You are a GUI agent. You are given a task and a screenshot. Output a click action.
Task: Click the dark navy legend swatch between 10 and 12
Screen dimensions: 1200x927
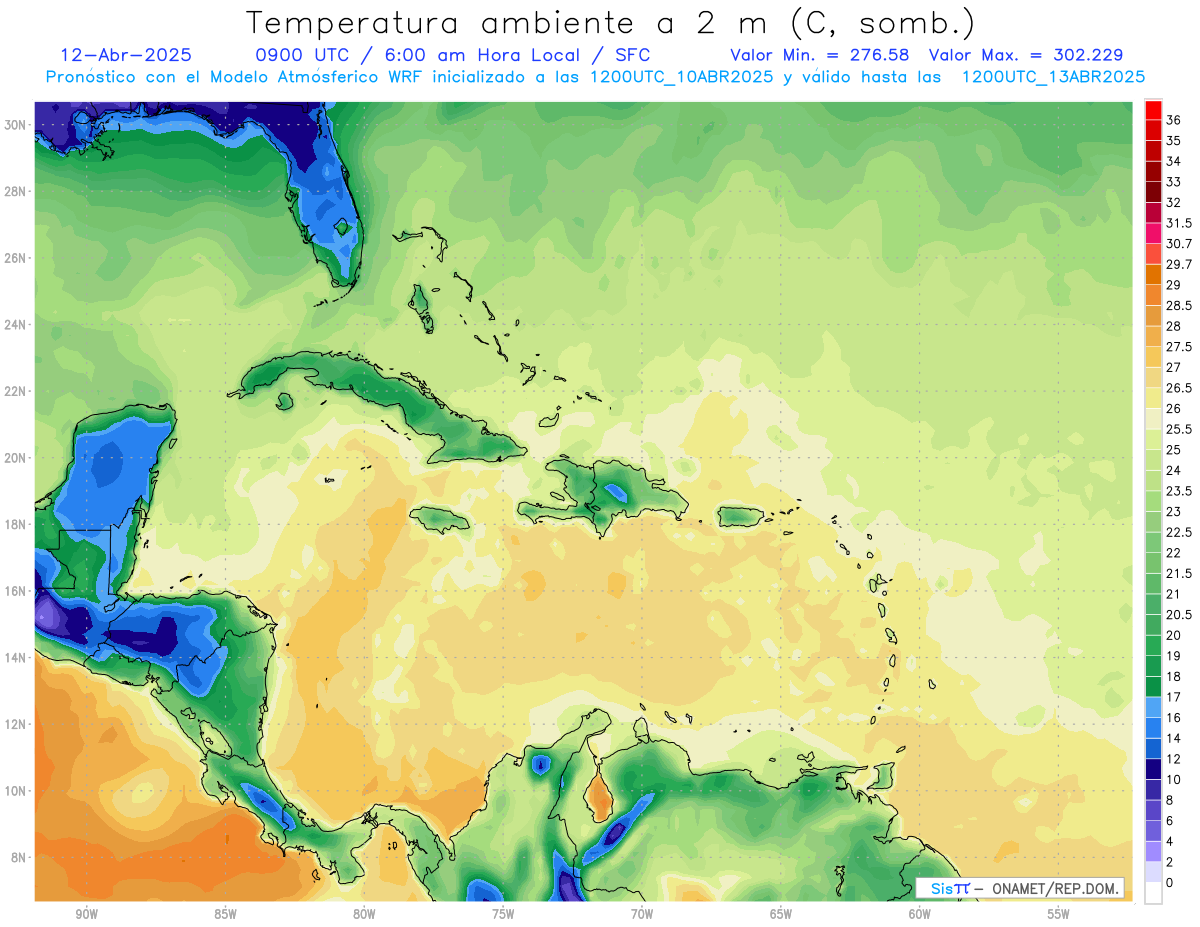pyautogui.click(x=1153, y=769)
